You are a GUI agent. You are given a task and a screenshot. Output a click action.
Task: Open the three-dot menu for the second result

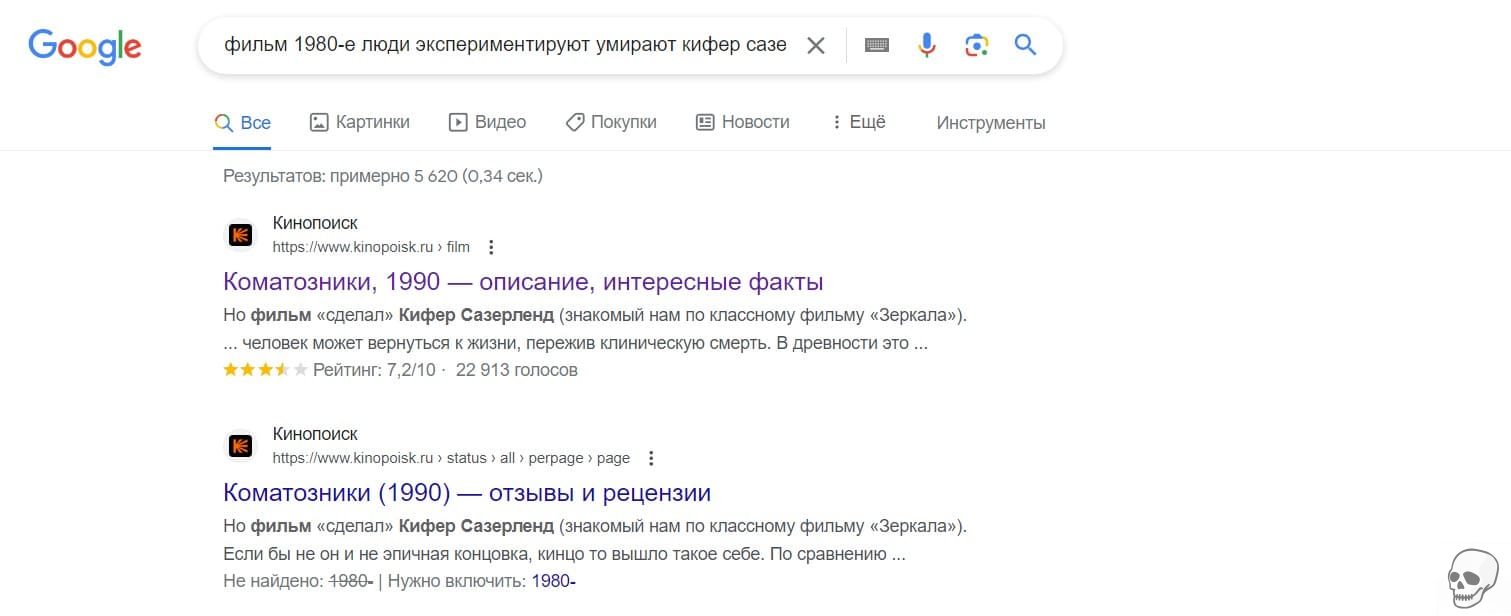tap(651, 458)
